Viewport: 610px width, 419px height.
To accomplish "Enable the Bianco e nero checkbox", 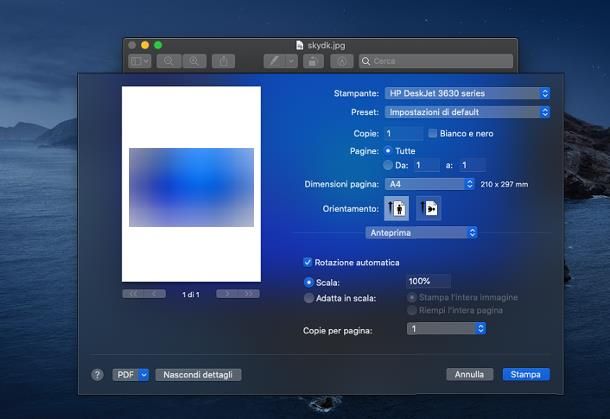I will 433,133.
